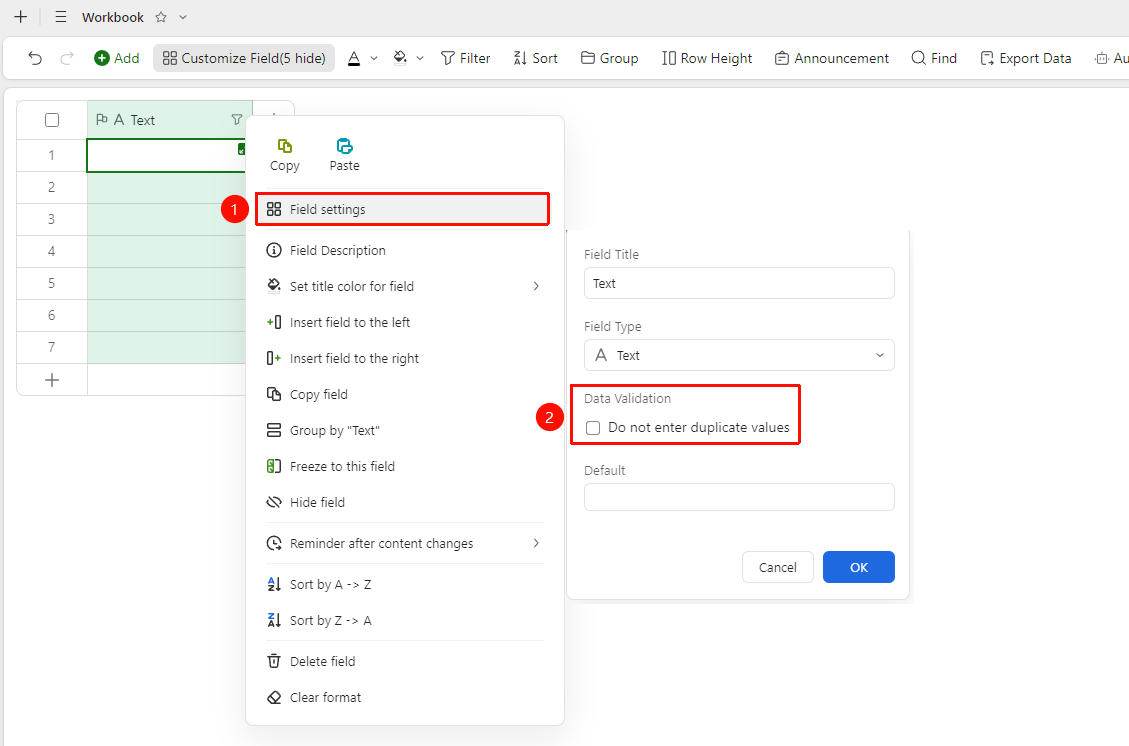Add a new row with the plus below row 7
The image size is (1129, 746).
click(x=52, y=379)
